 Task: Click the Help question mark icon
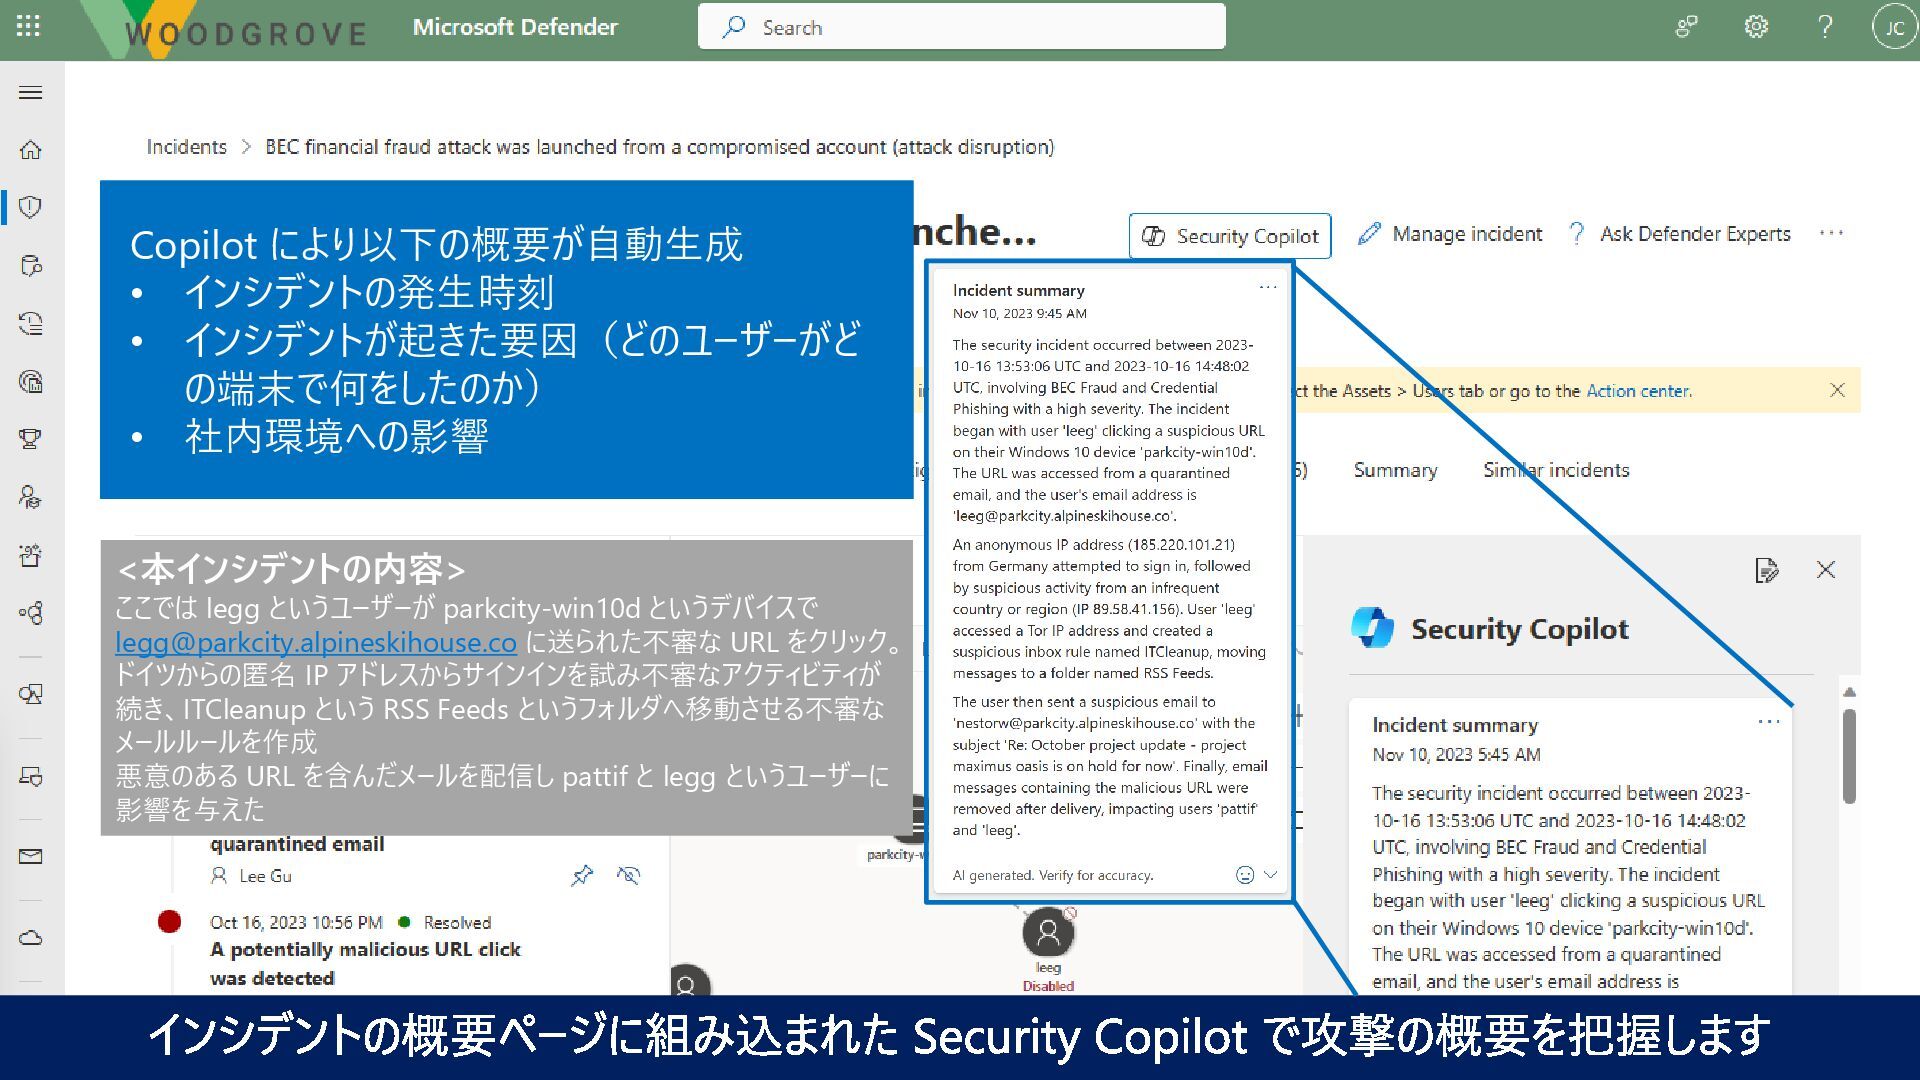click(1824, 27)
